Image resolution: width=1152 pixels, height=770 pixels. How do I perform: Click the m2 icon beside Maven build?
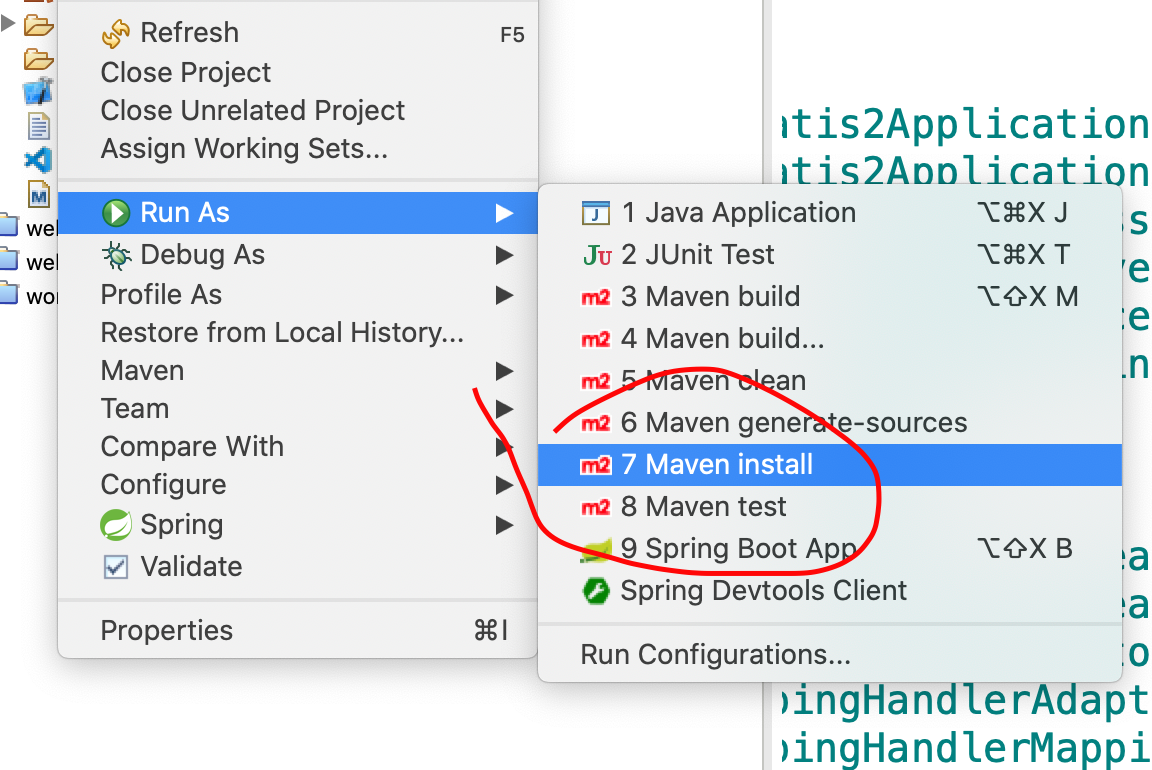(596, 298)
